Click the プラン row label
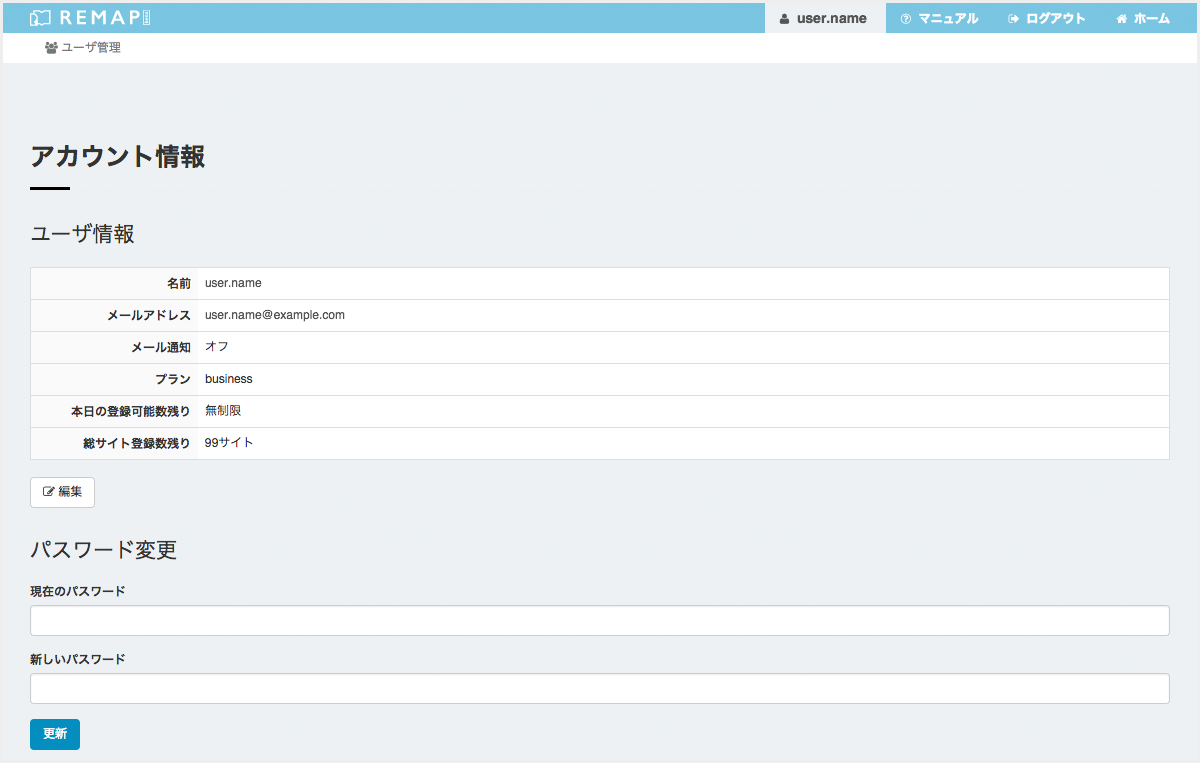The image size is (1200, 763). pos(173,380)
